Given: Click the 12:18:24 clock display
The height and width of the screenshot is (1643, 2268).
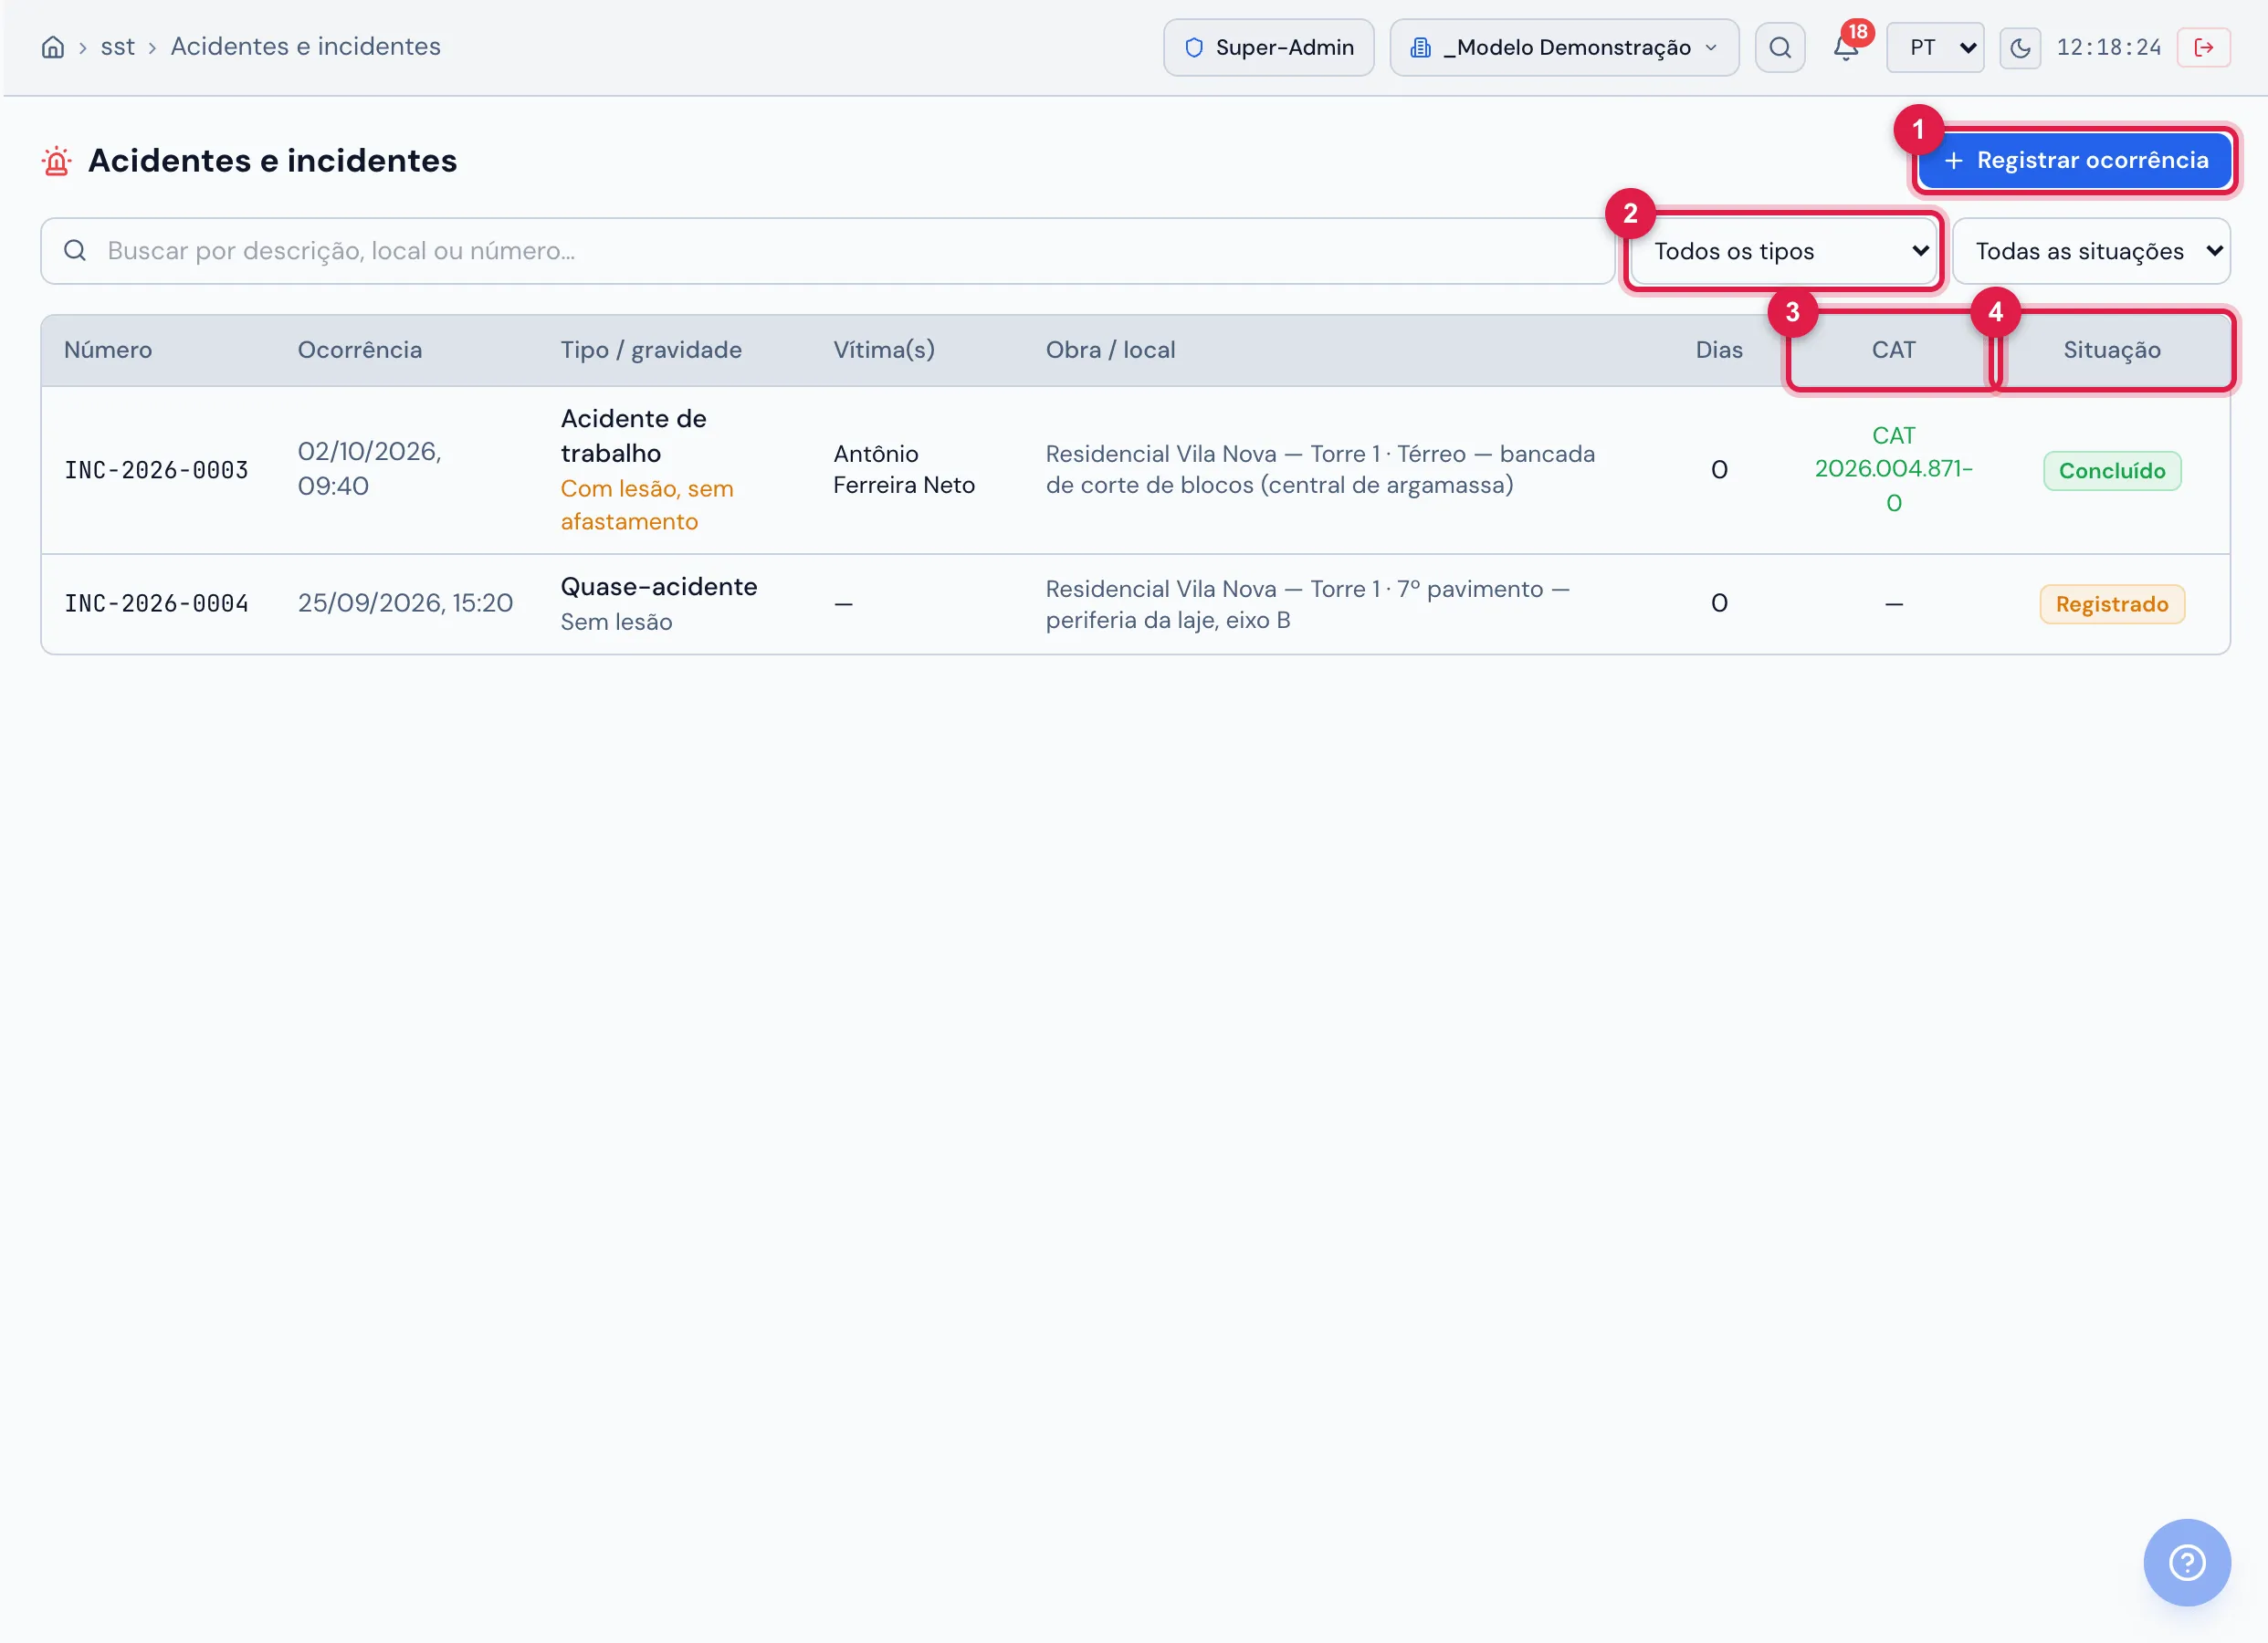Looking at the screenshot, I should click(2109, 47).
